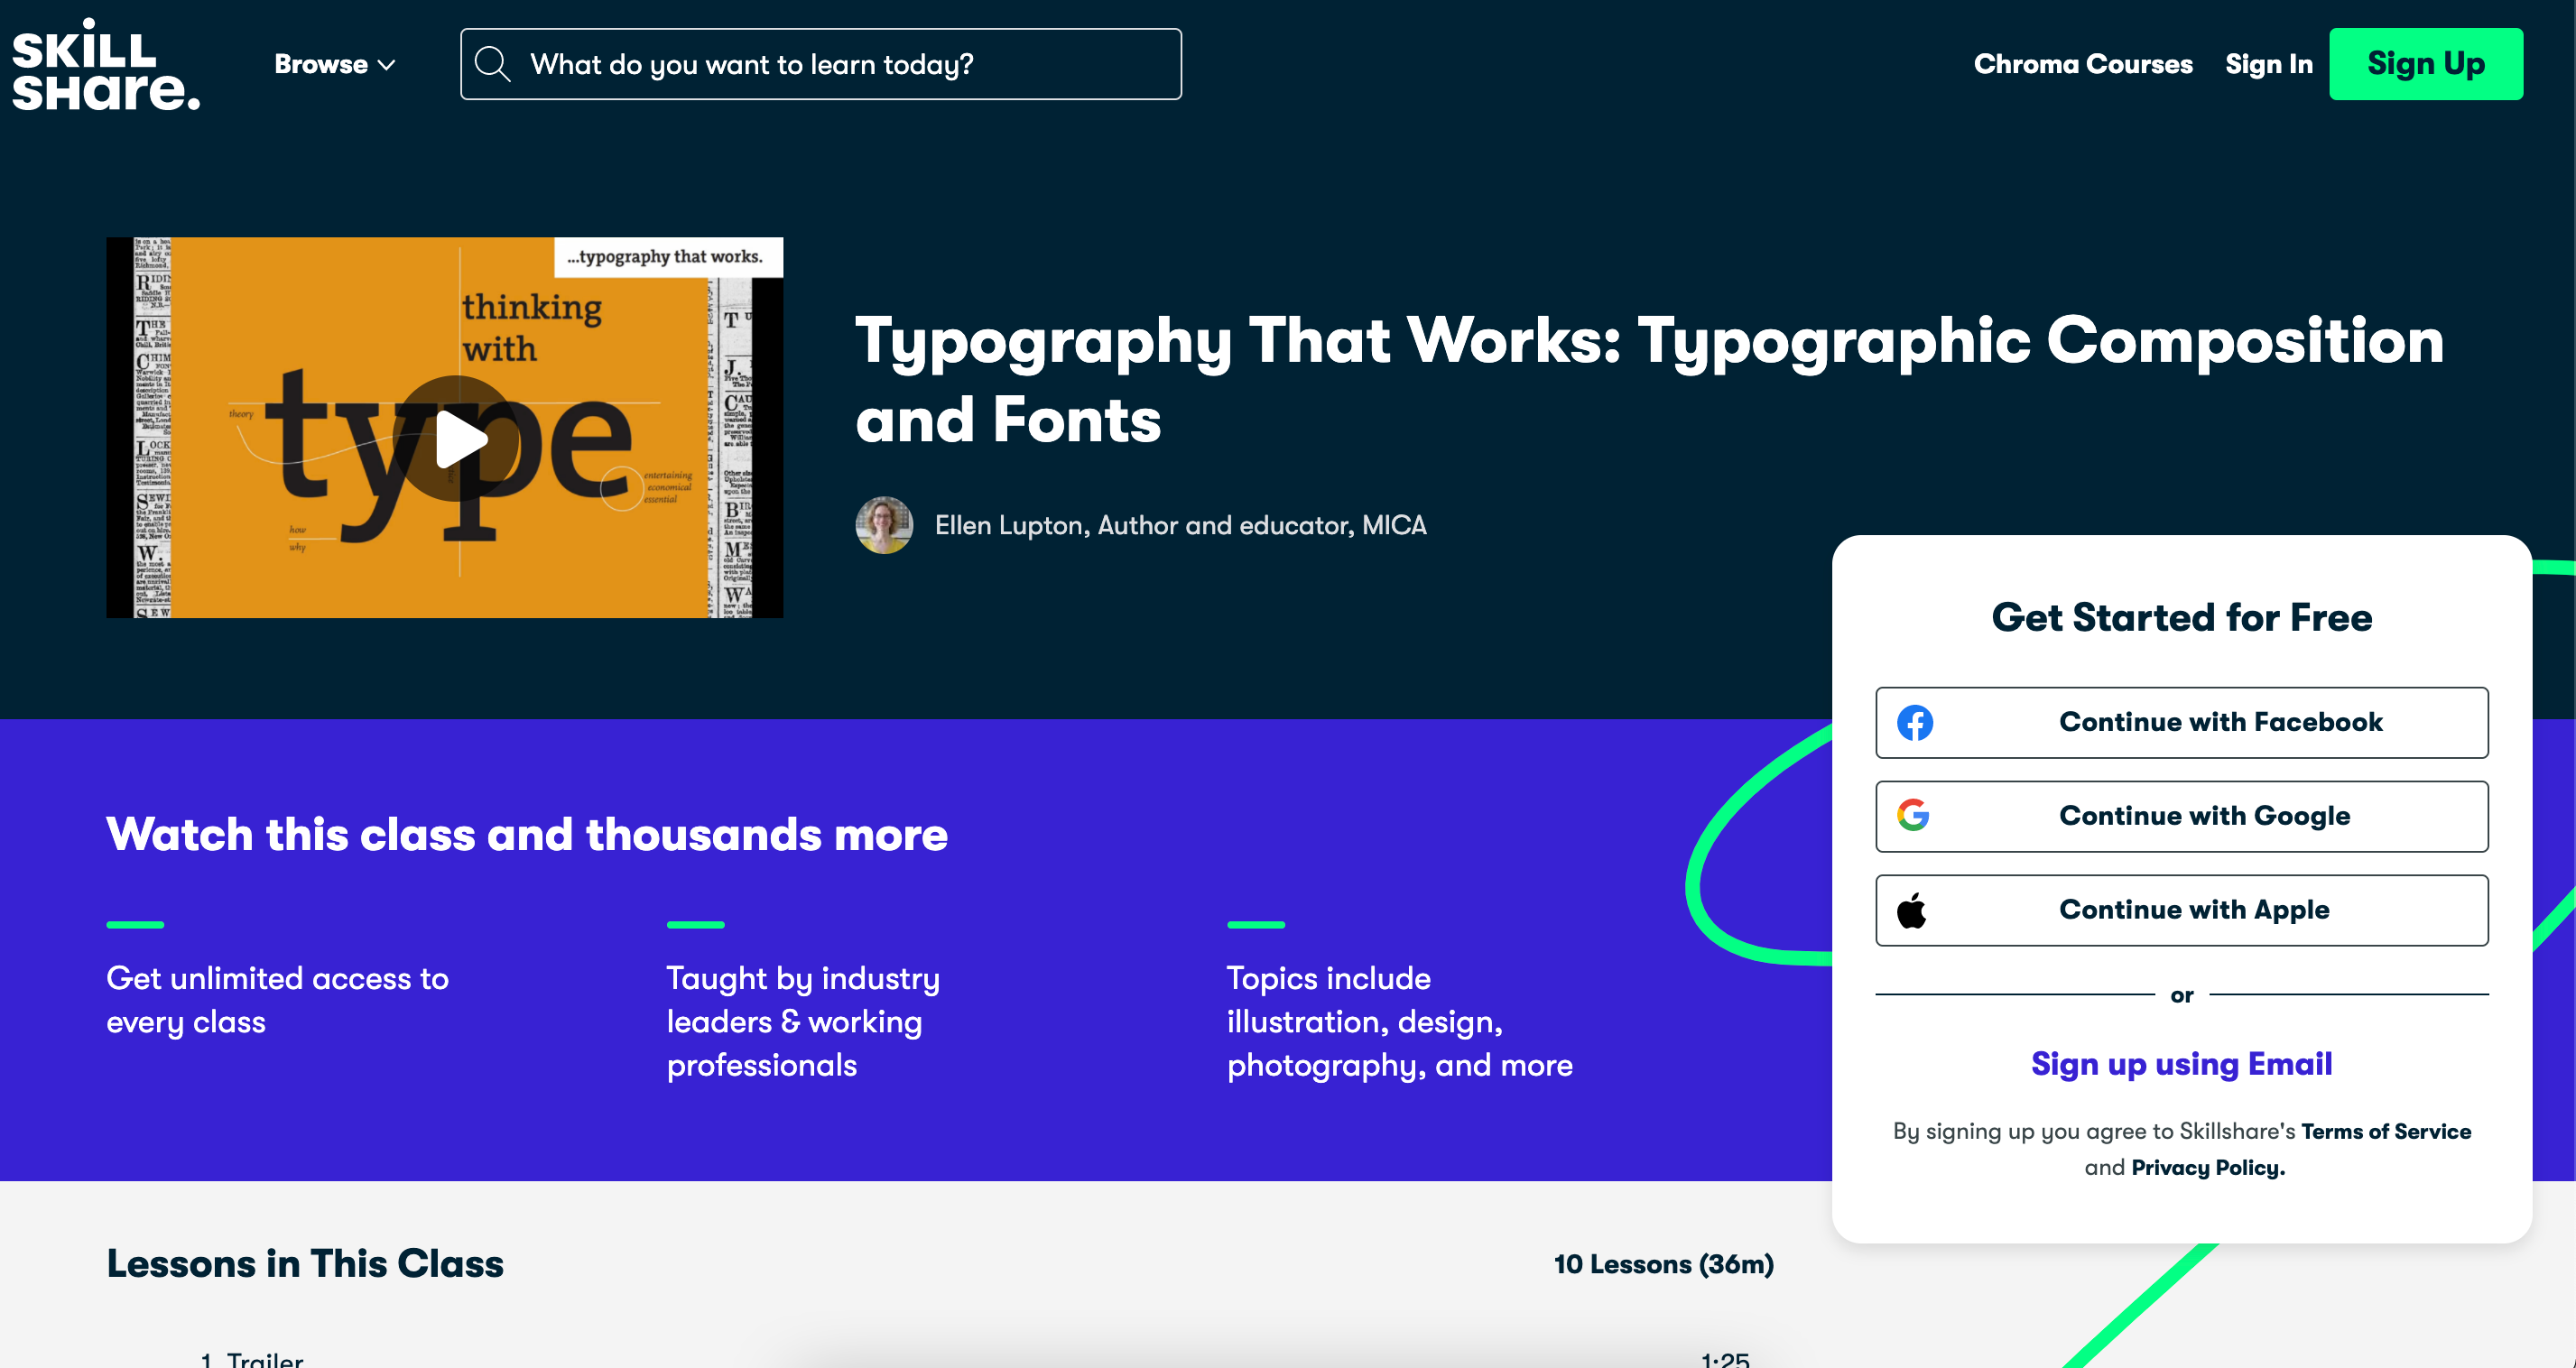Click the 'Lessons in This Class' heading
Viewport: 2576px width, 1368px height.
pos(305,1264)
